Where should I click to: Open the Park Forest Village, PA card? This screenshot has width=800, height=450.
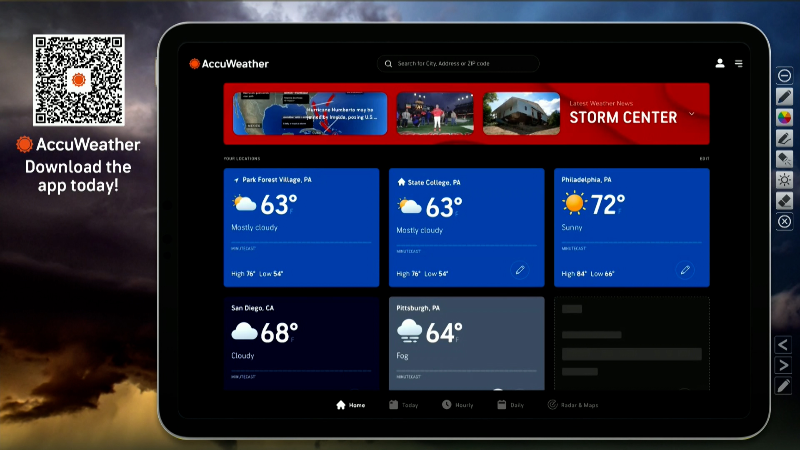(x=302, y=228)
